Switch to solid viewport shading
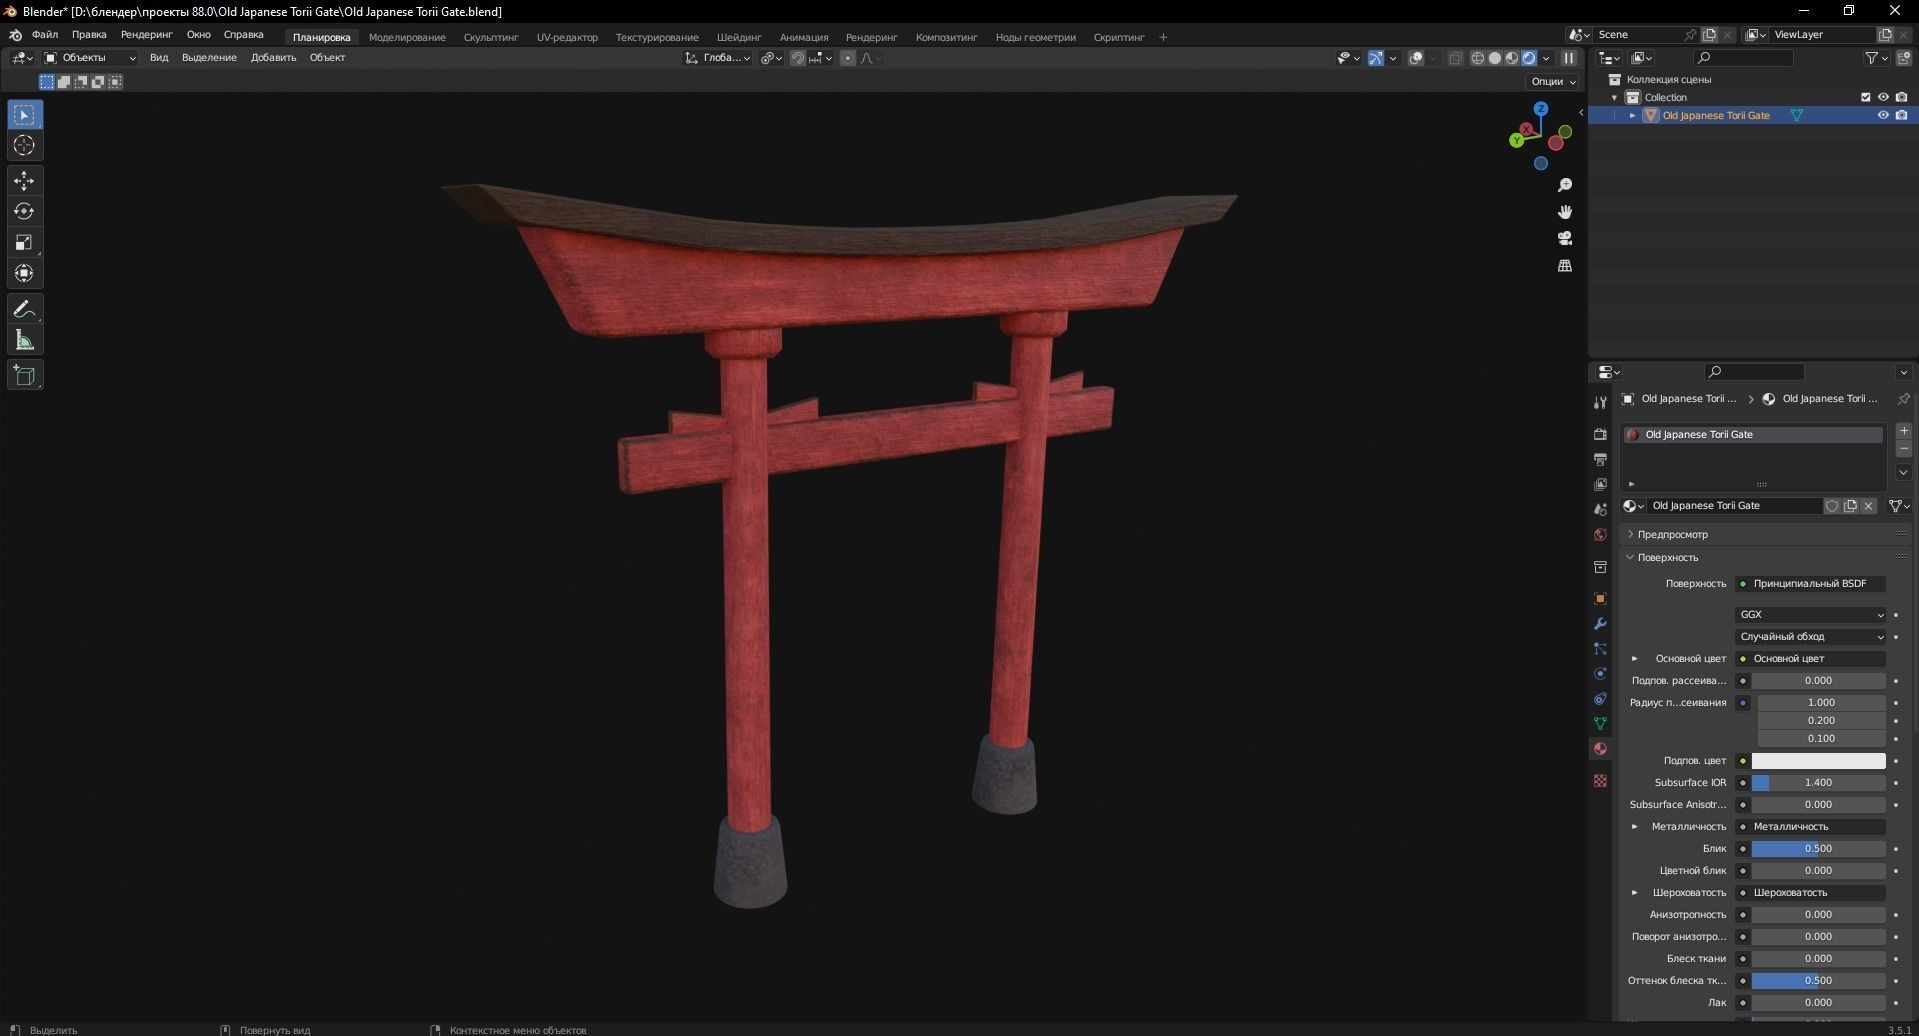1919x1036 pixels. click(1494, 58)
